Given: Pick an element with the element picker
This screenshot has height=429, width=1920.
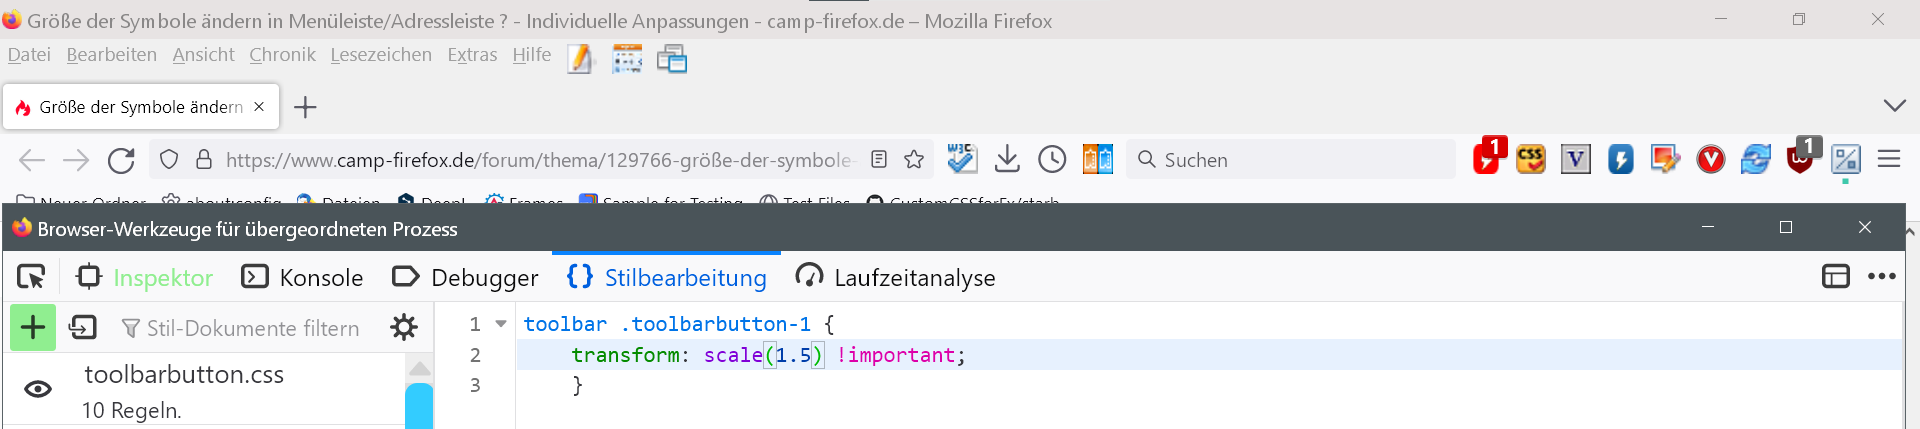Looking at the screenshot, I should click(x=32, y=277).
